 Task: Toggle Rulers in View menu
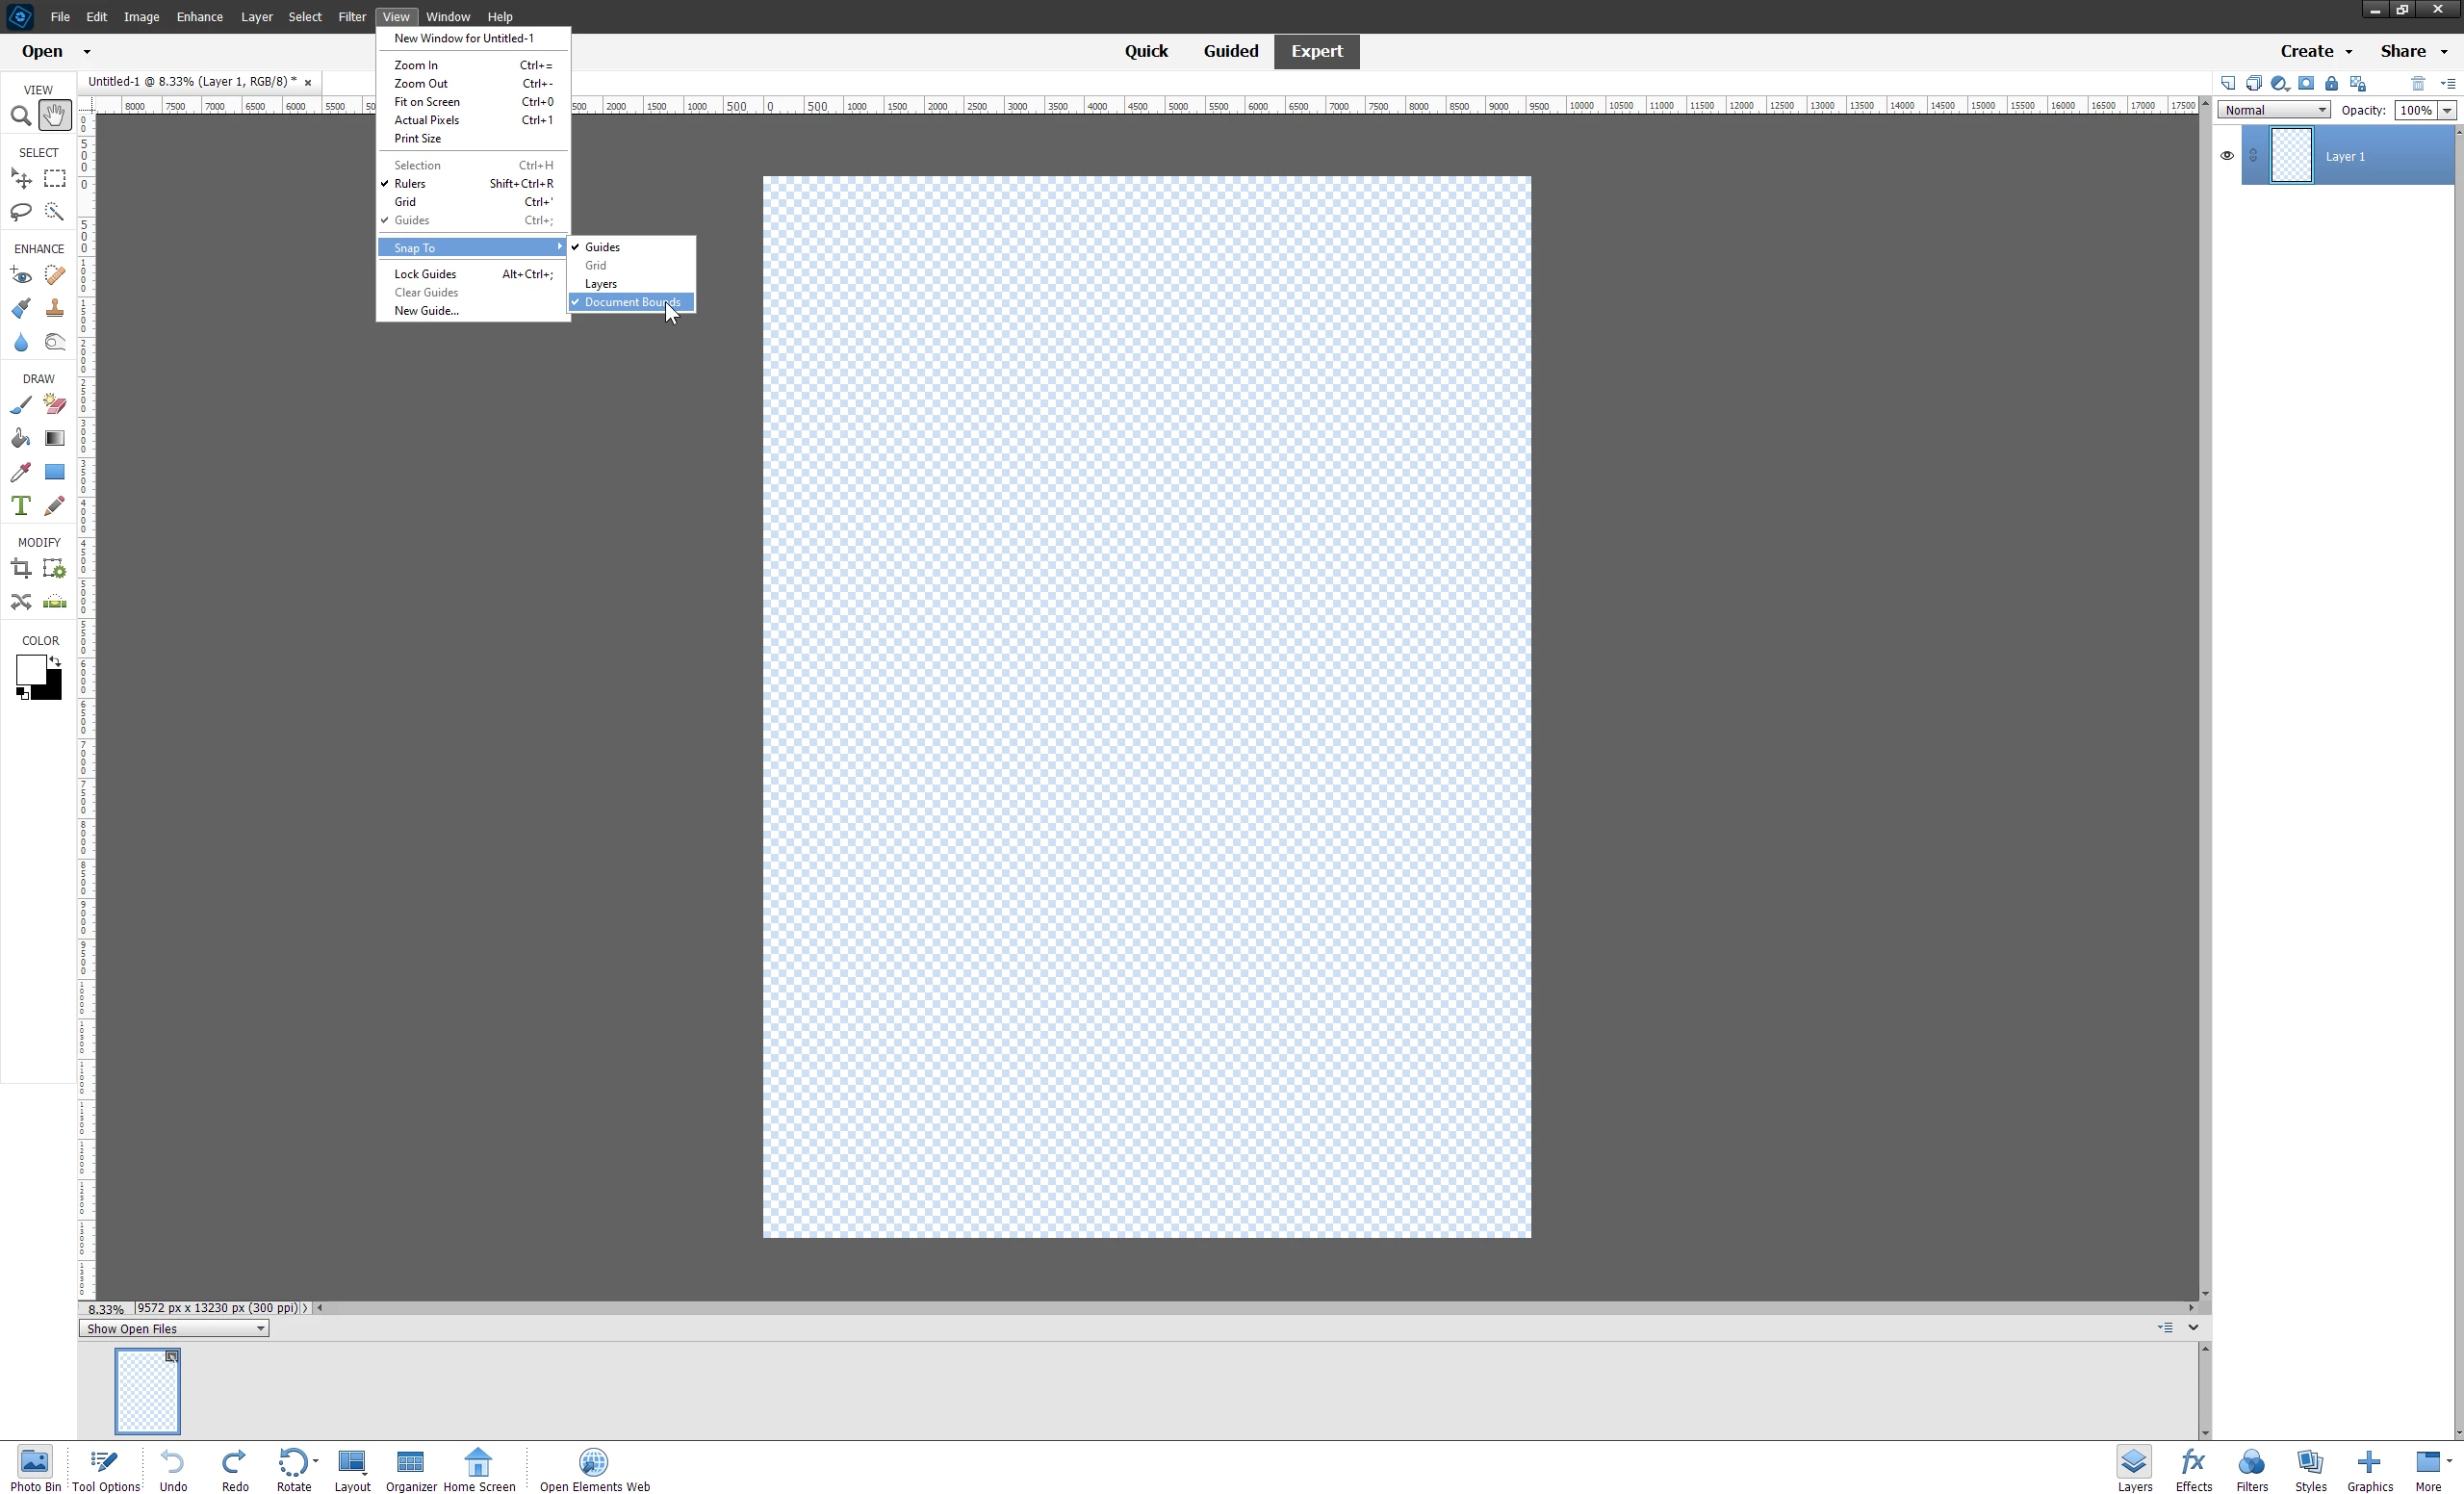coord(410,184)
